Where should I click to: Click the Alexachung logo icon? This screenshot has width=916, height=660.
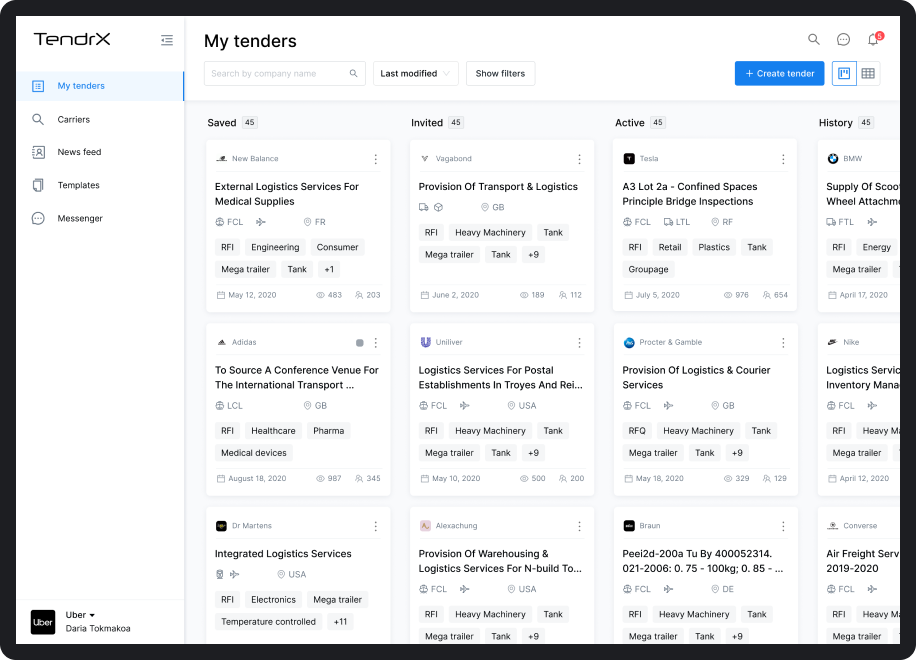tap(425, 526)
